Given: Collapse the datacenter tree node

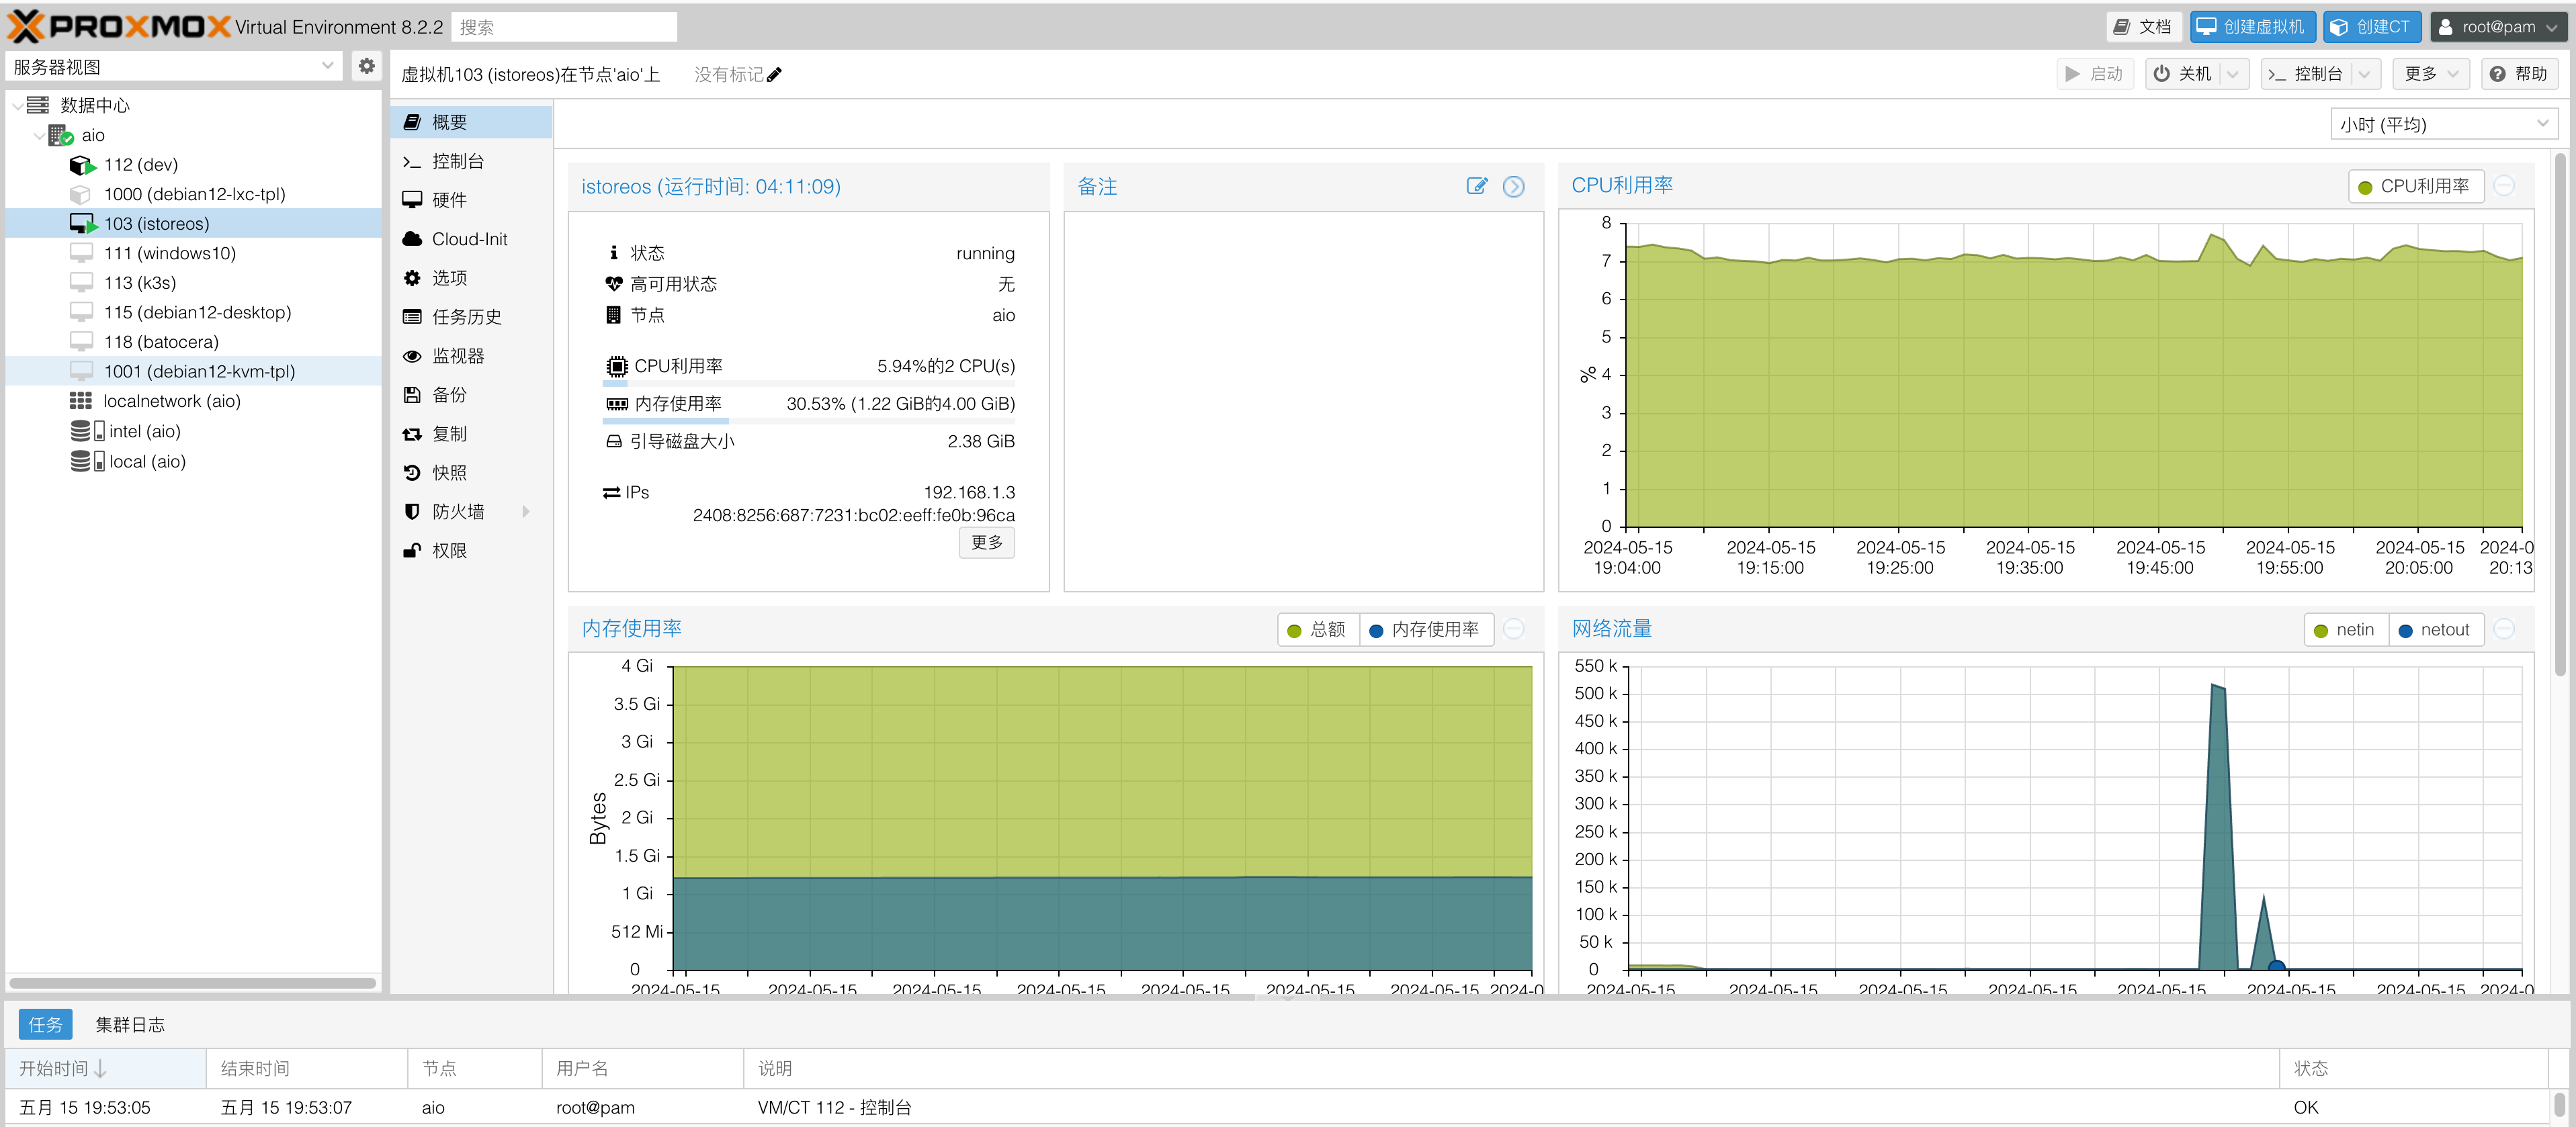Looking at the screenshot, I should 17,105.
